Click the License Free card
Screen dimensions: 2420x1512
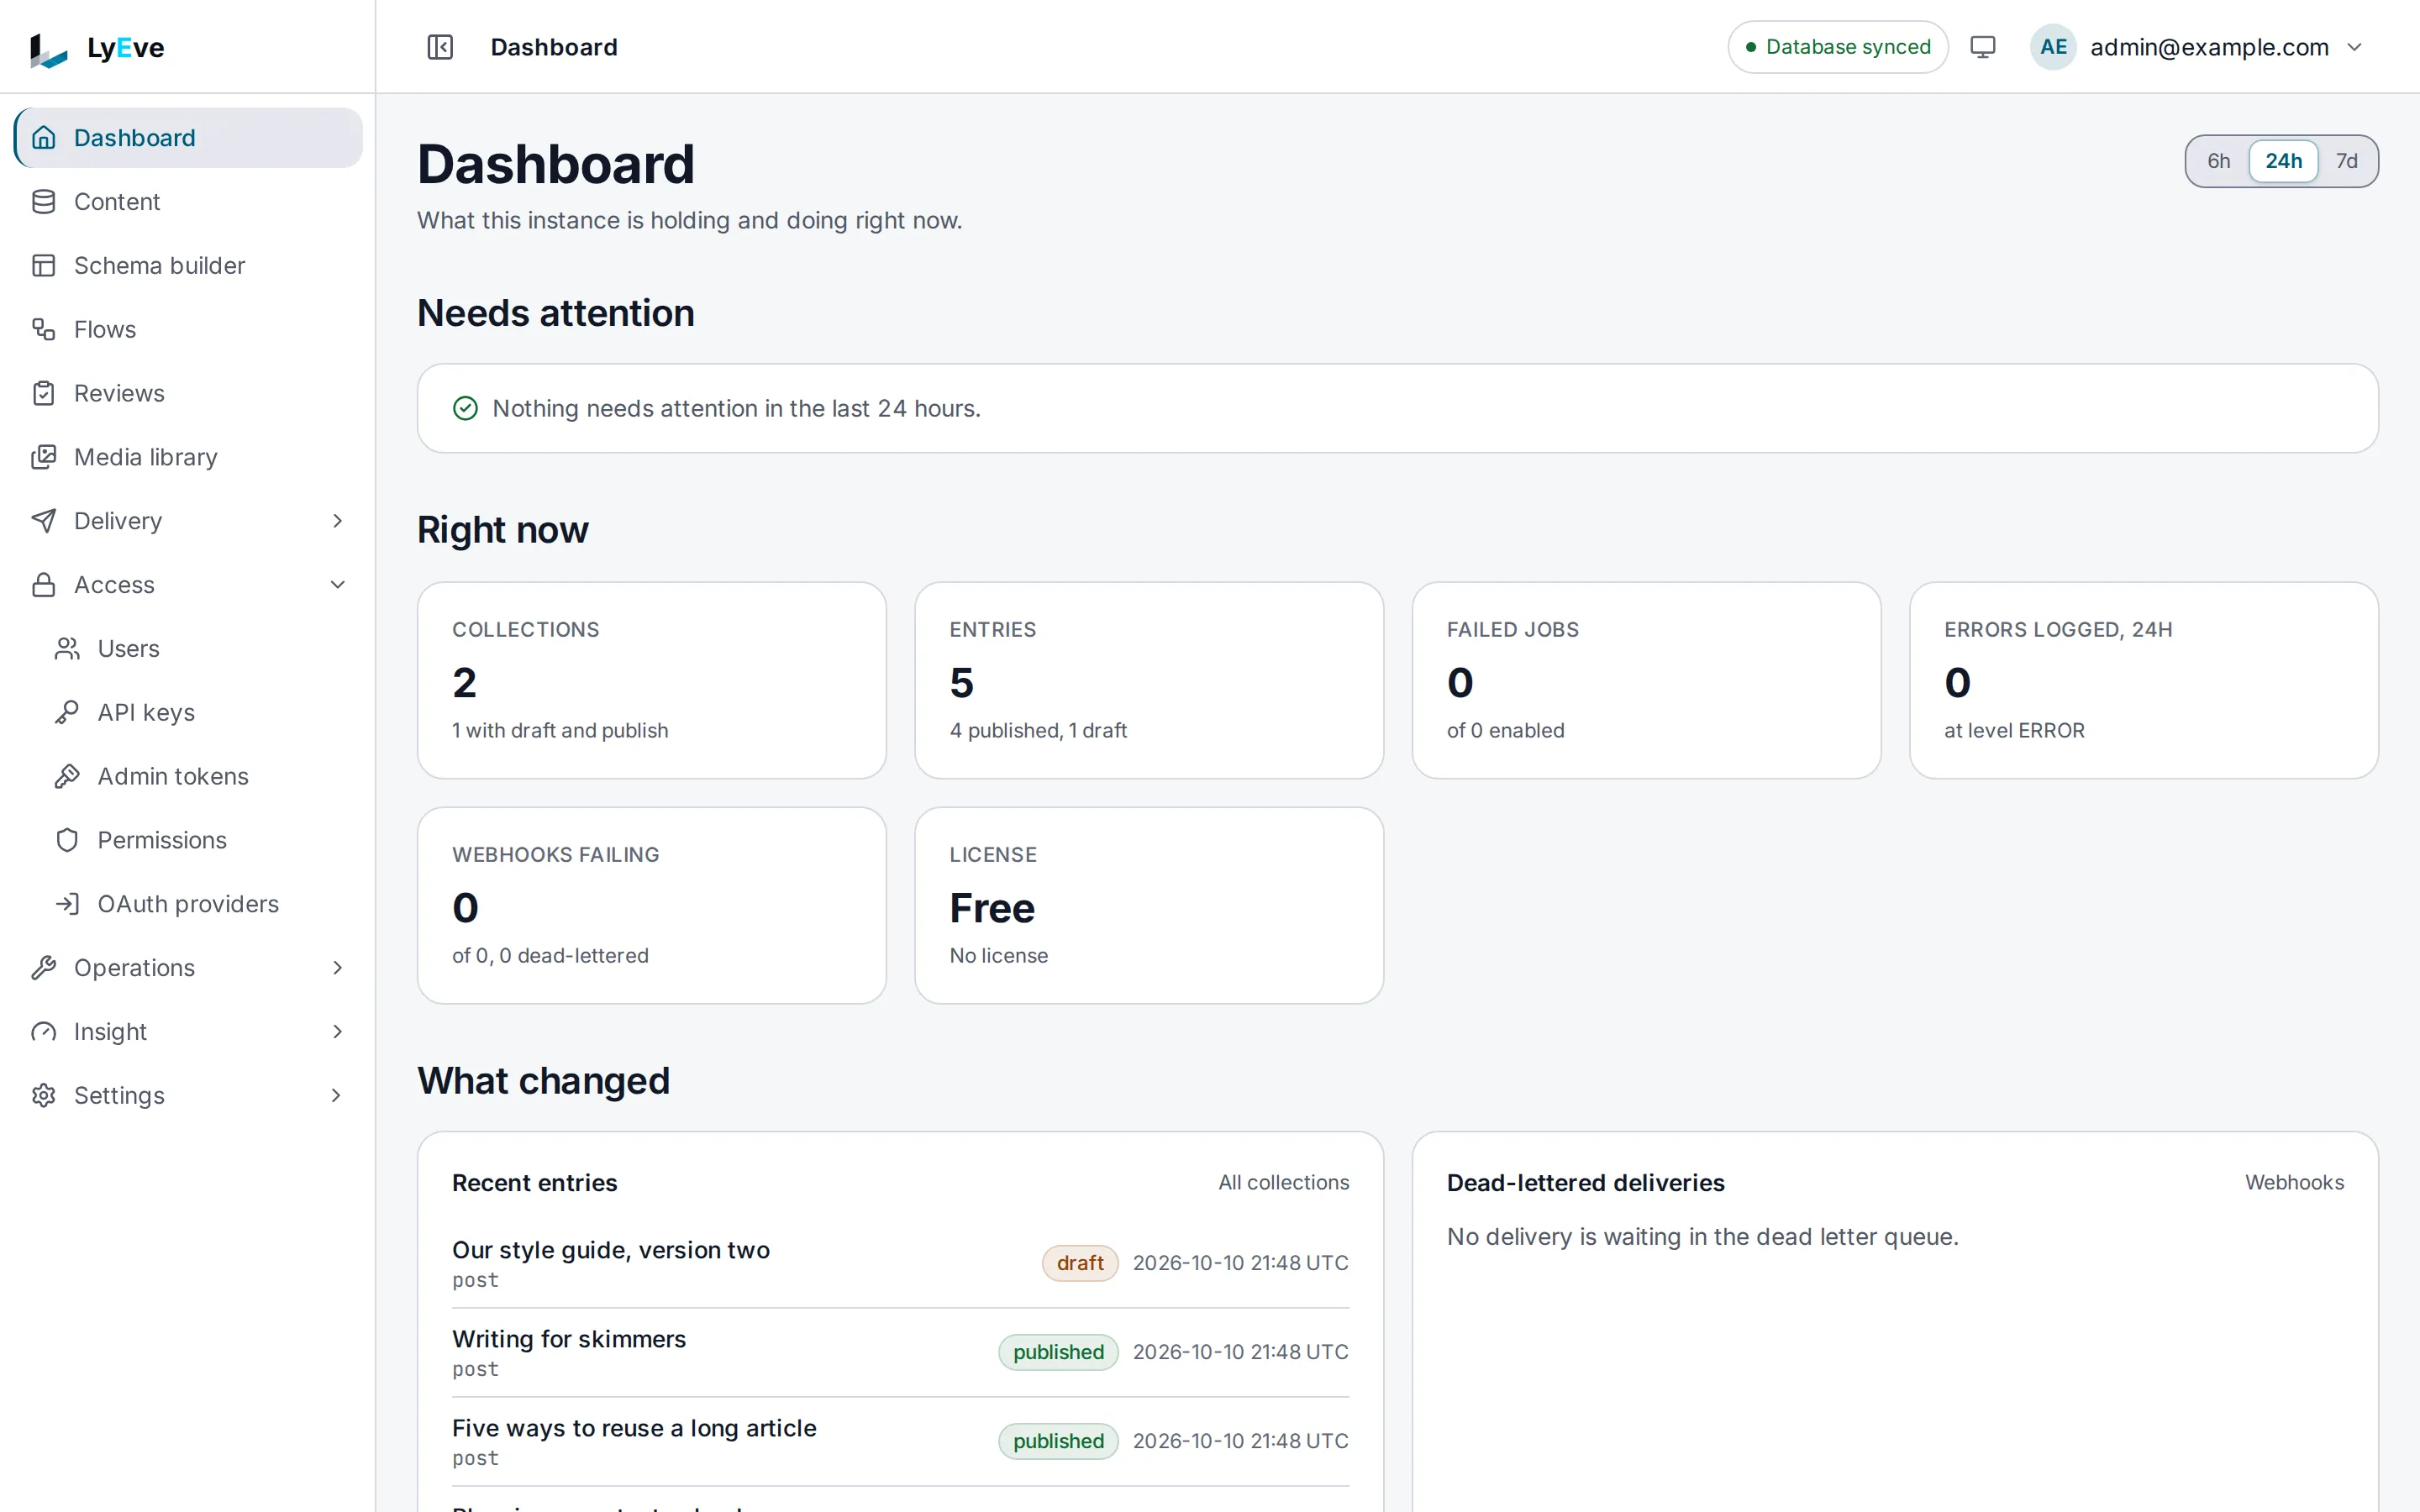1149,905
